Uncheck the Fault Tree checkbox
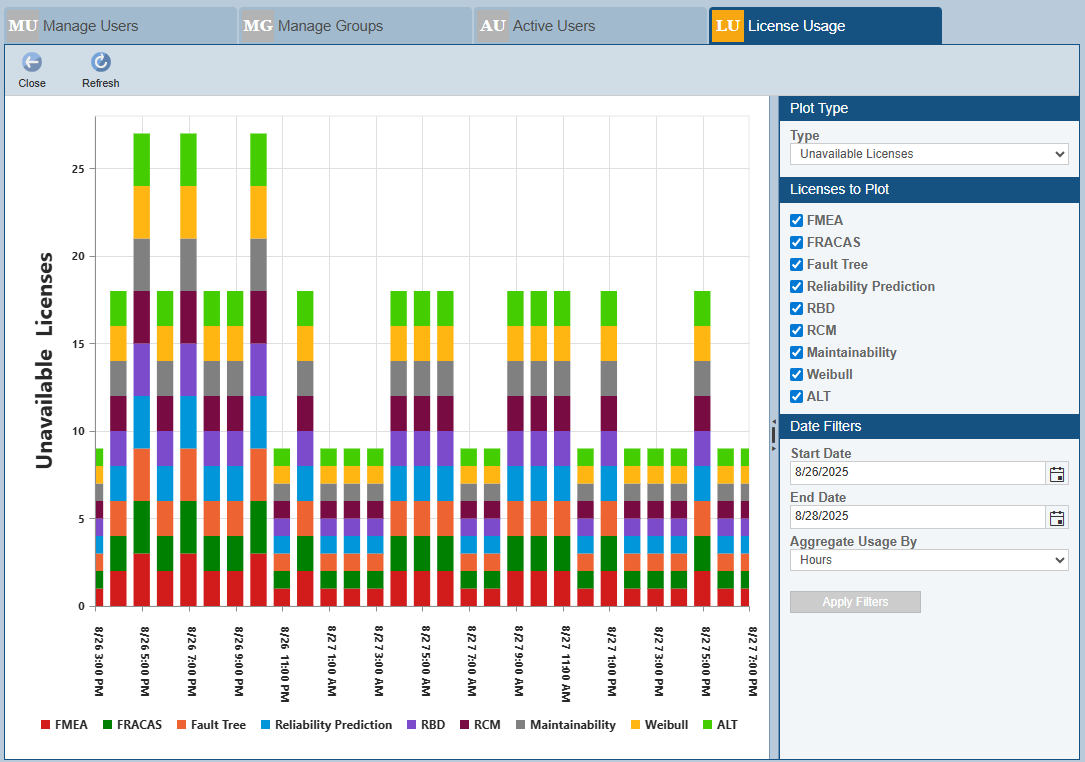1085x762 pixels. pyautogui.click(x=797, y=265)
